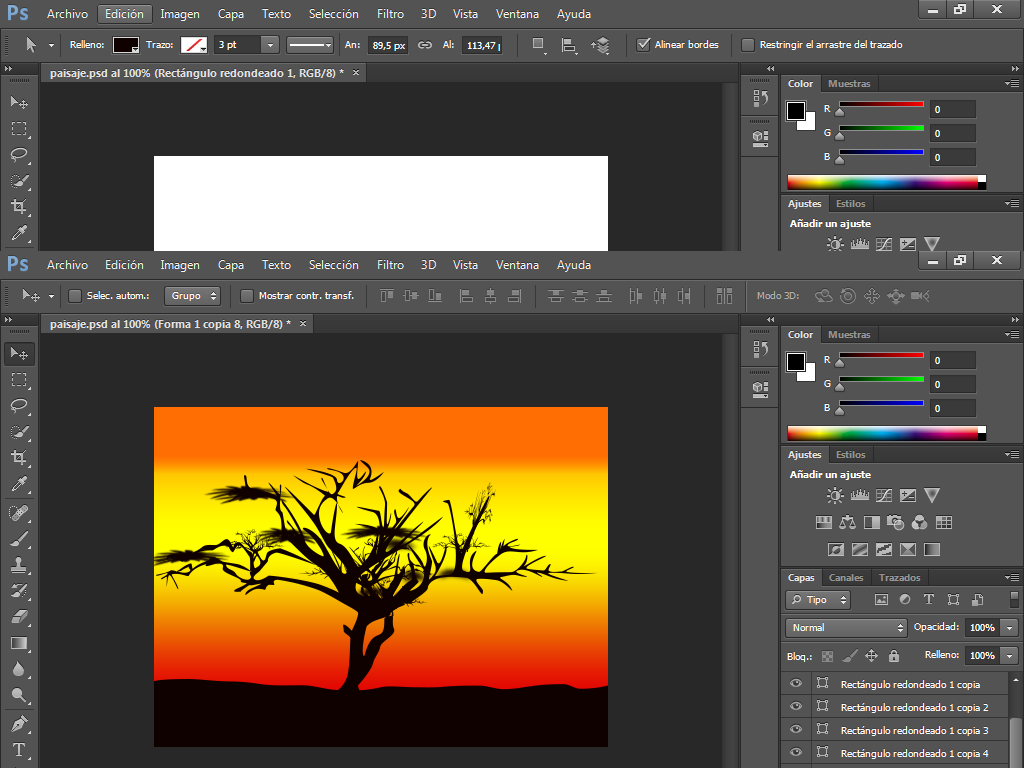Hide the Rectángulo redondeado 1 copia 4 layer
The width and height of the screenshot is (1024, 768).
(795, 752)
